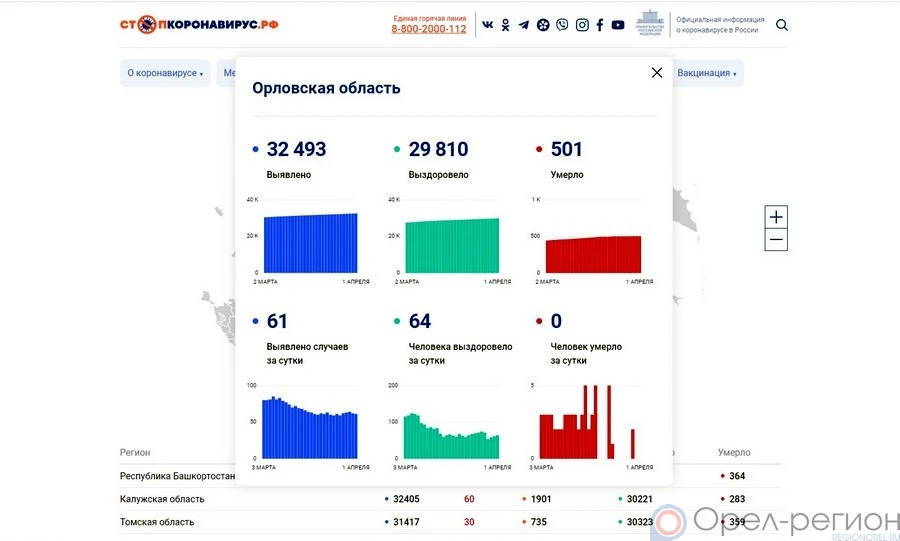This screenshot has height=541, width=900.
Task: Open the Instagram icon link
Action: point(582,25)
